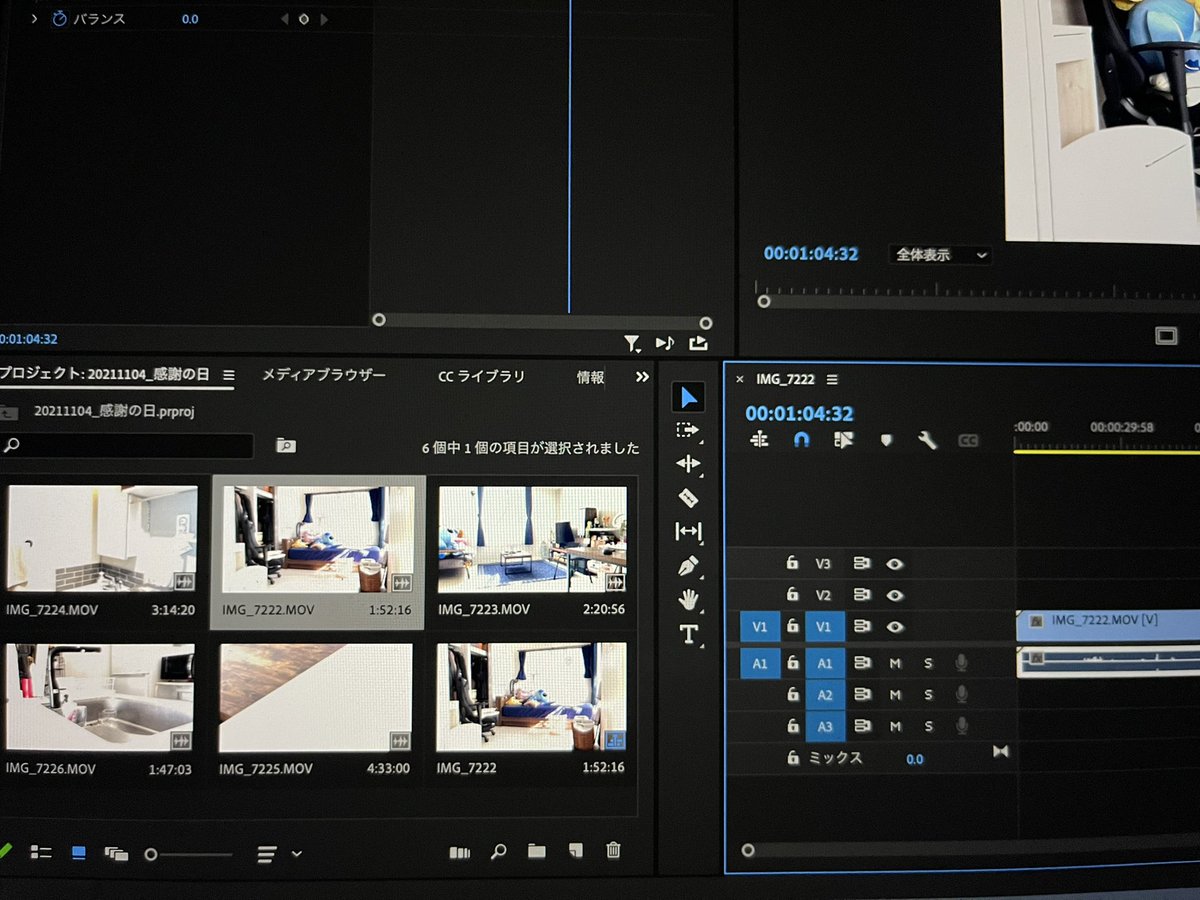The height and width of the screenshot is (900, 1200).
Task: Toggle lock on V2 track
Action: [792, 595]
